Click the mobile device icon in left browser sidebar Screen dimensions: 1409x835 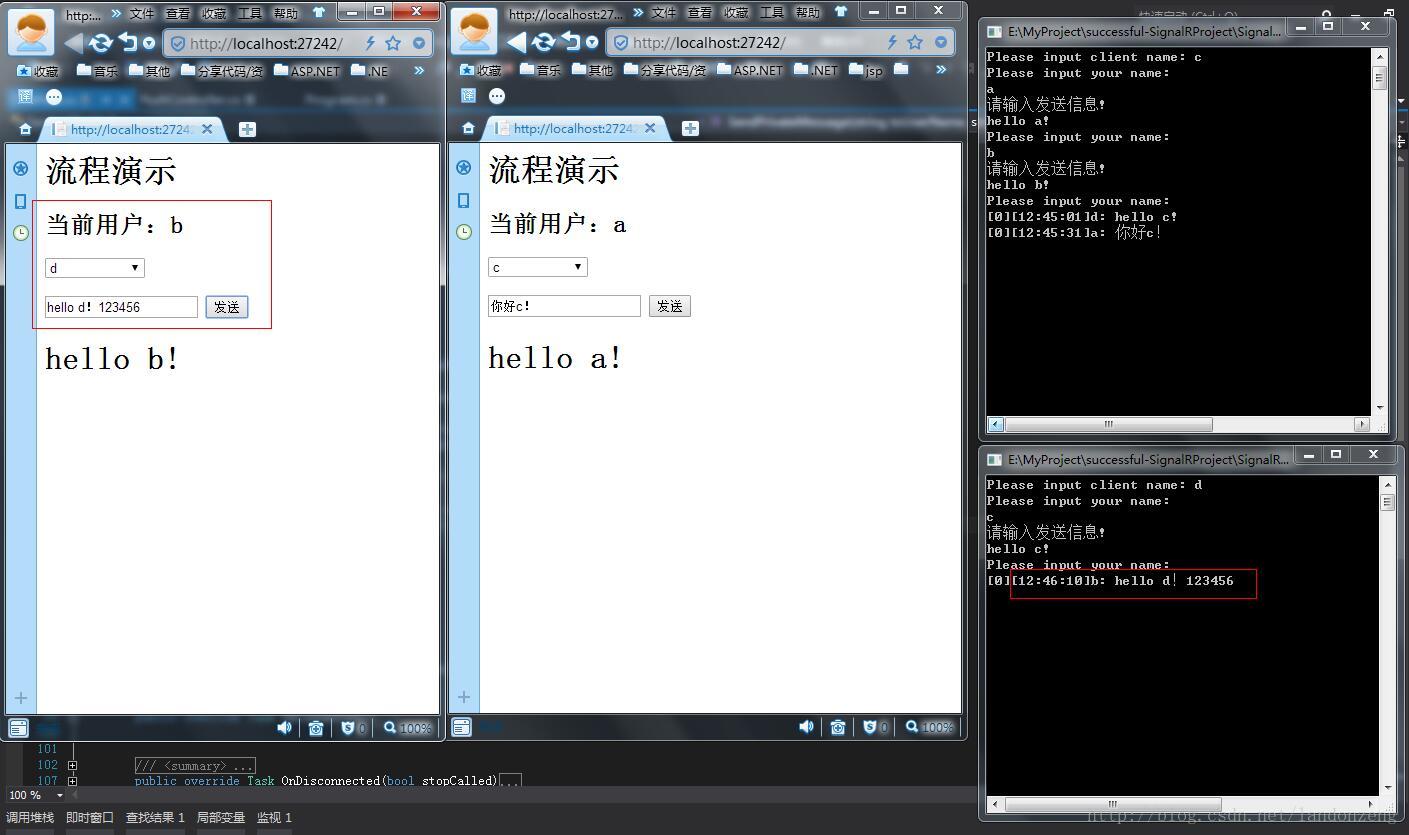[21, 201]
